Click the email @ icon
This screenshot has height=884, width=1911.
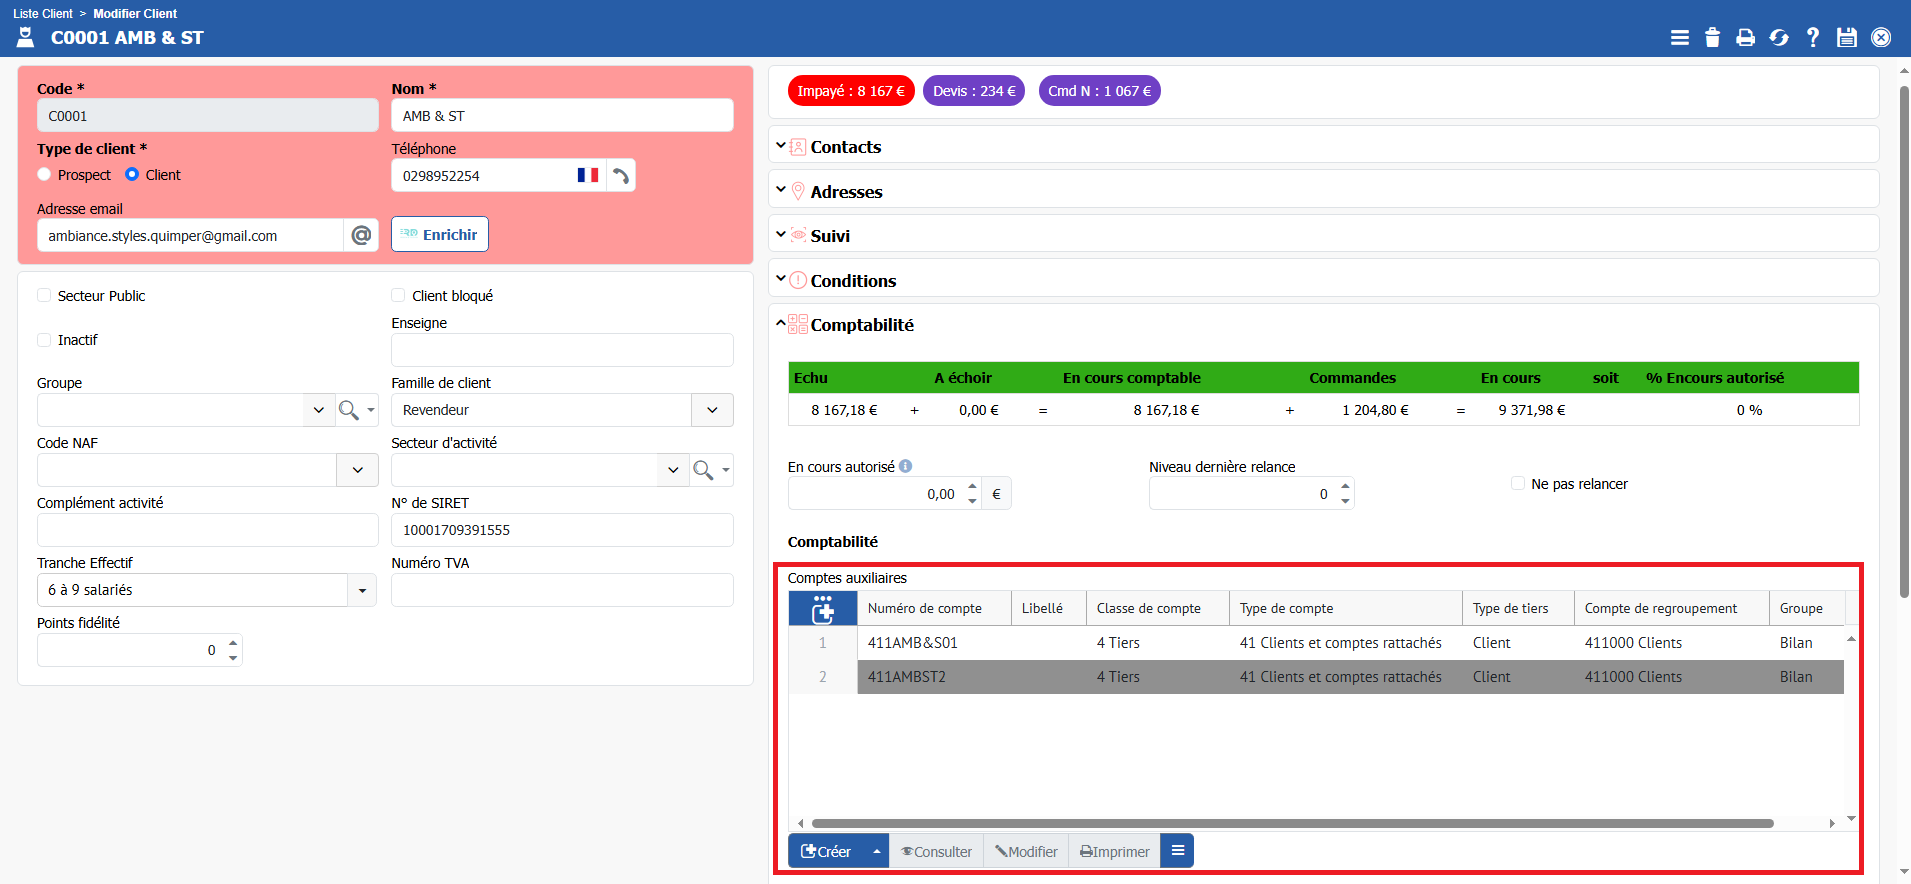361,235
